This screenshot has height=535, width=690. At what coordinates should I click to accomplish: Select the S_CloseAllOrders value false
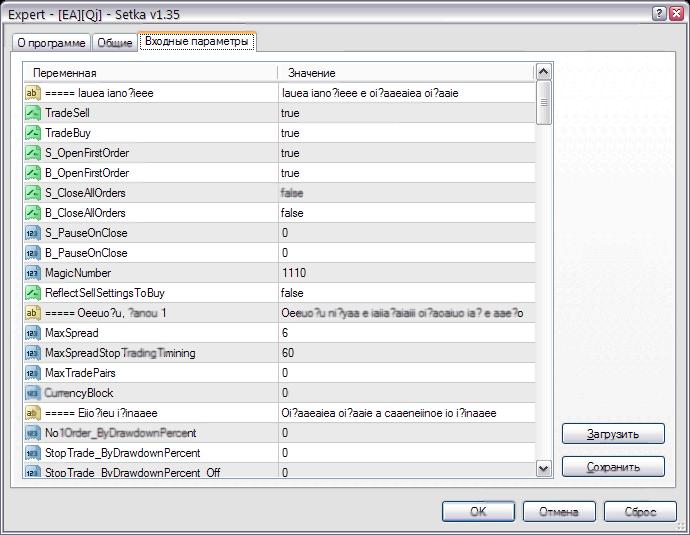coord(292,193)
